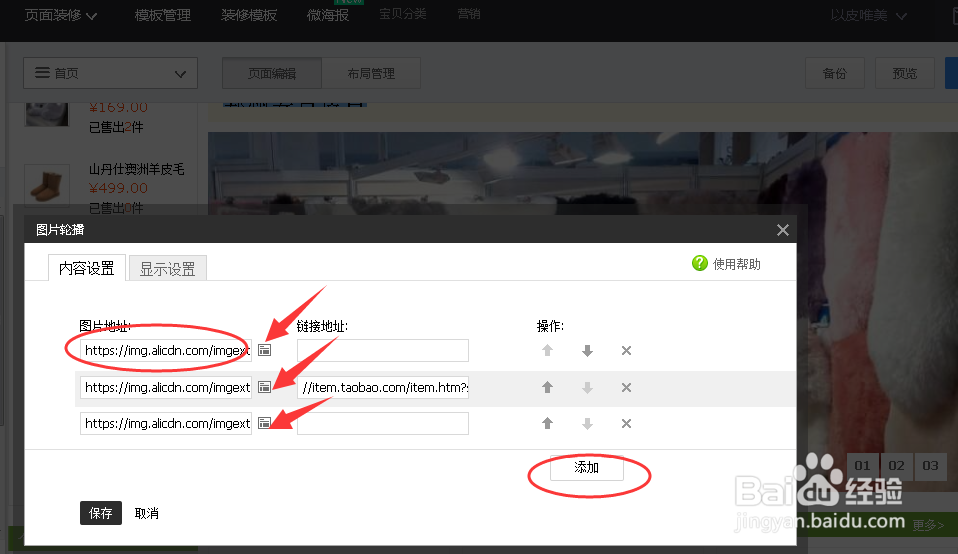Move the taobao link row down
The width and height of the screenshot is (958, 554).
tap(587, 387)
